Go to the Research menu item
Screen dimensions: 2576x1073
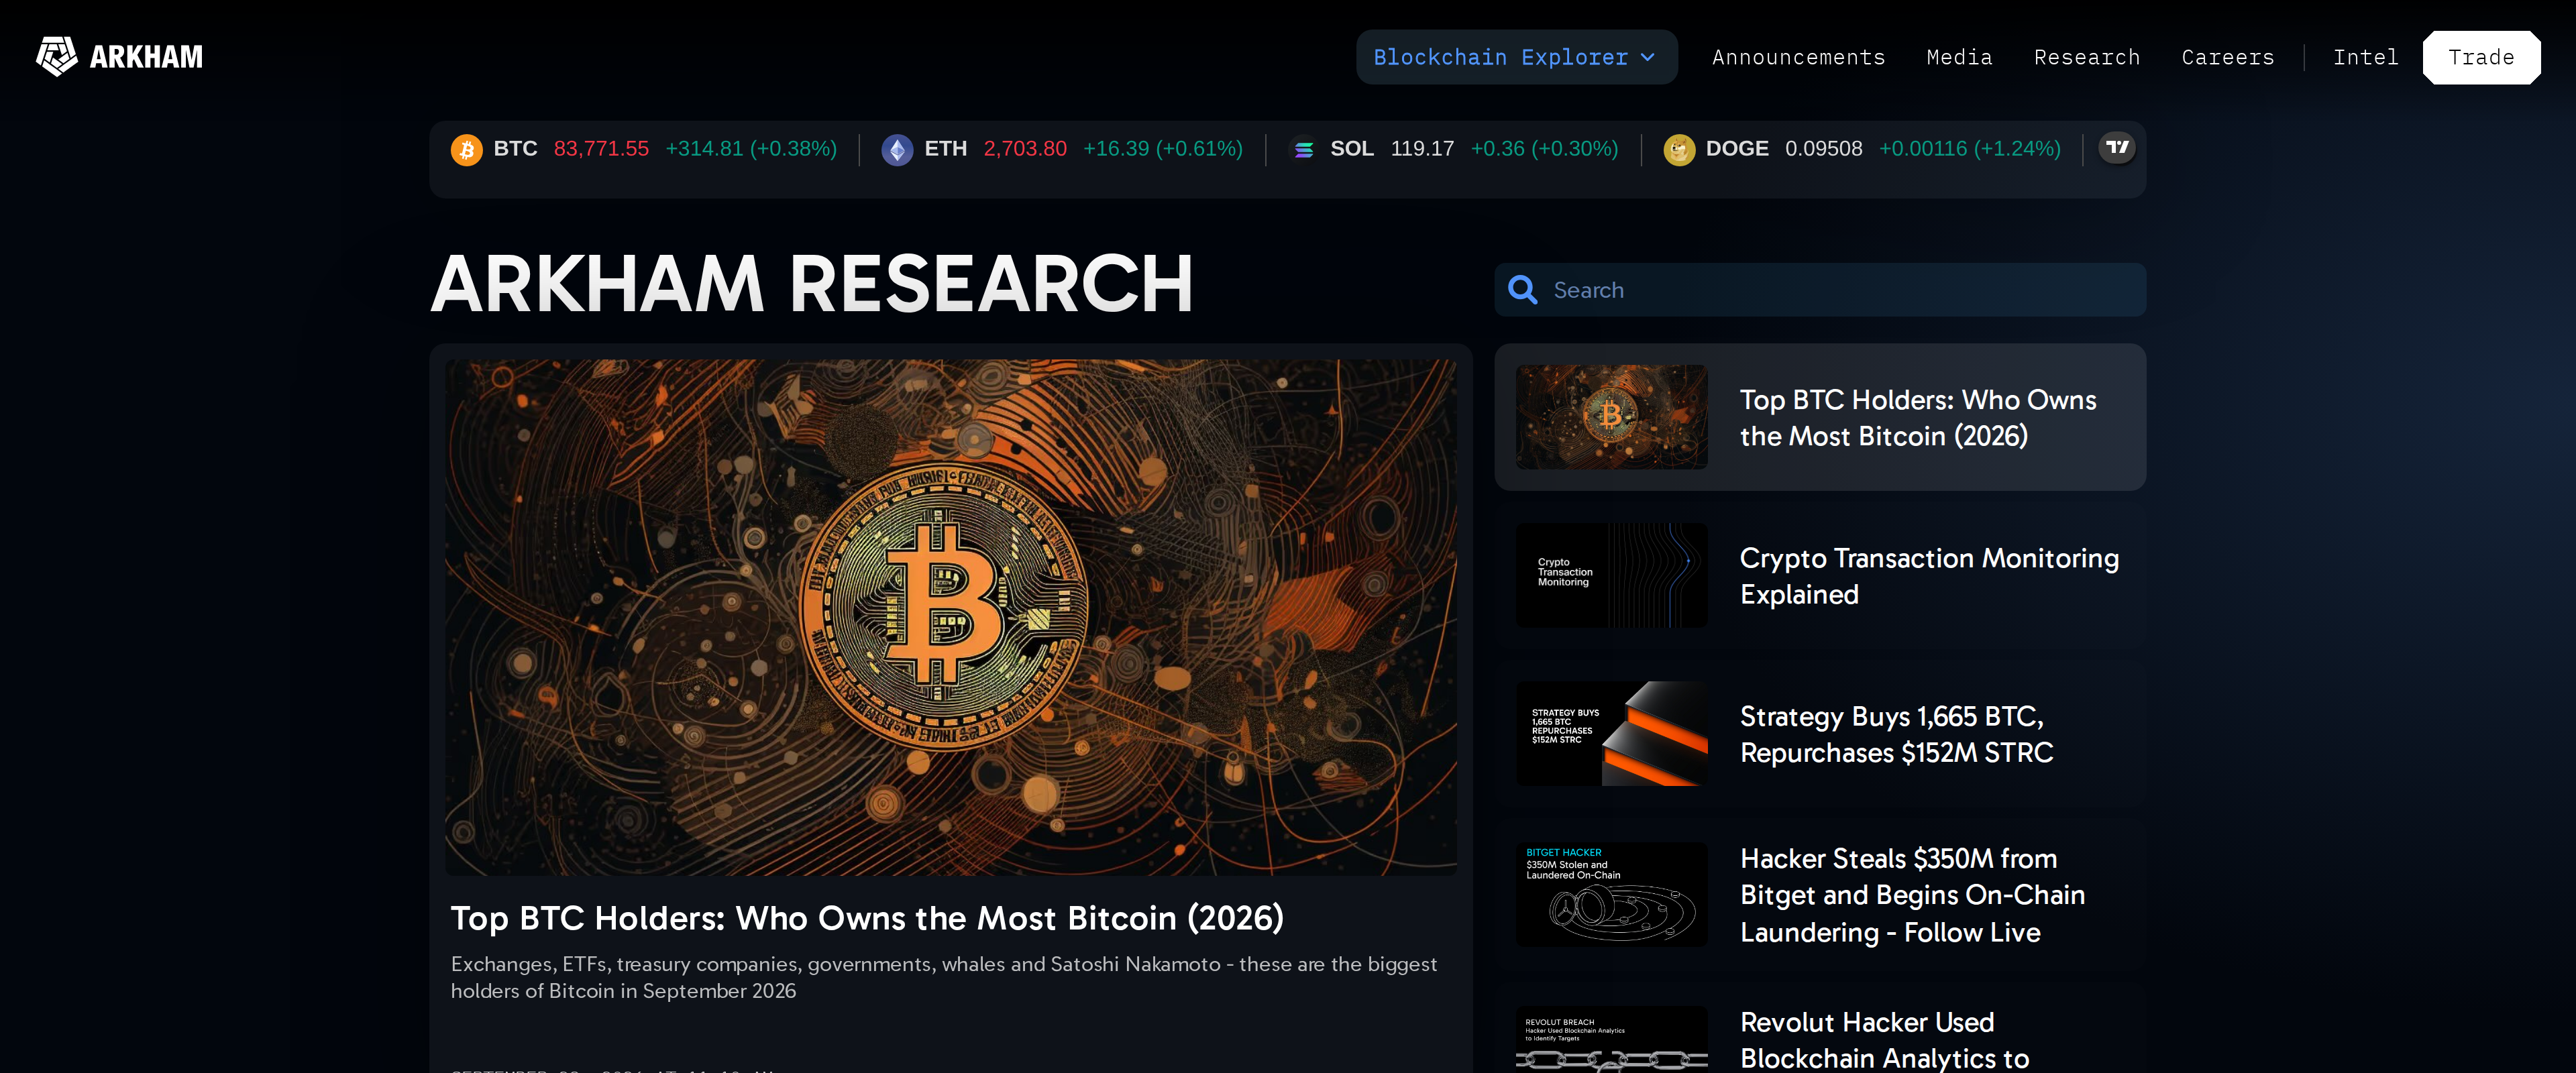tap(2087, 57)
